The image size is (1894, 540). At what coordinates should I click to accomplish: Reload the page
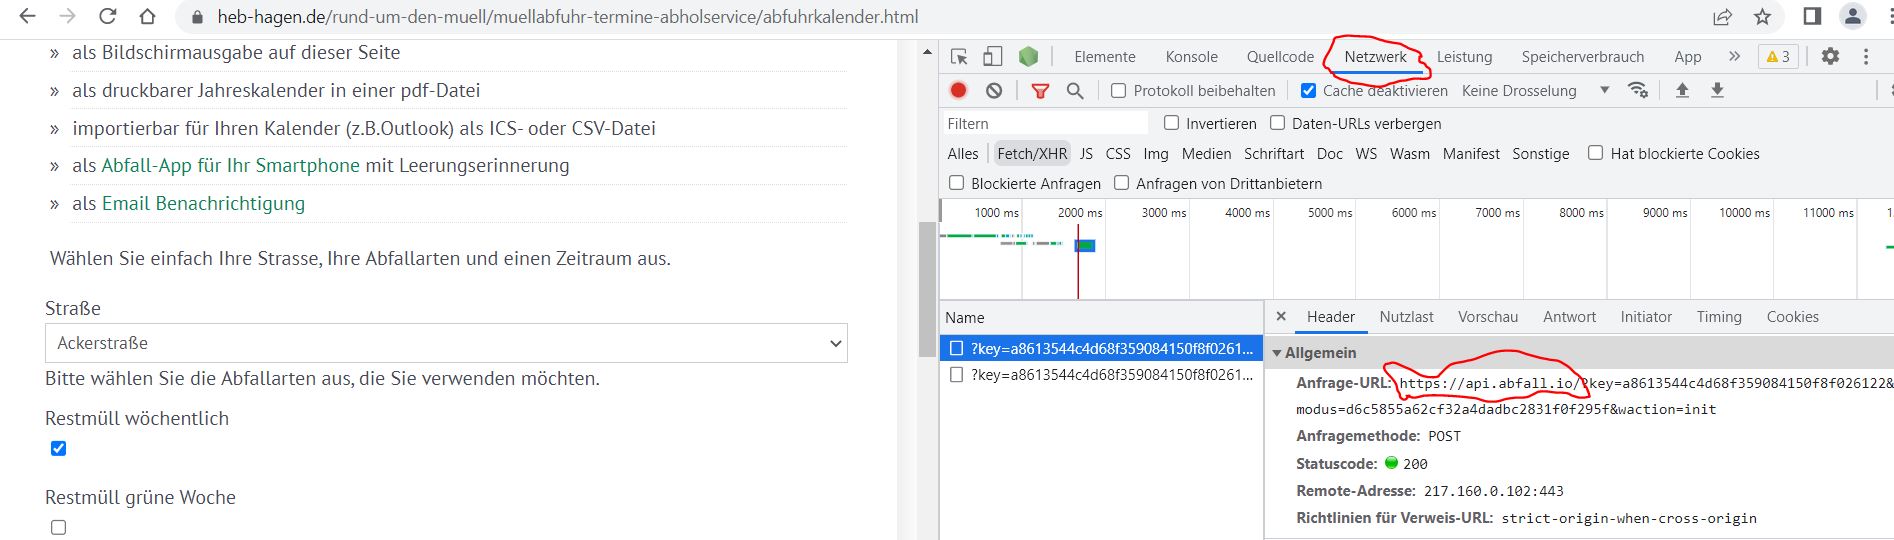pos(107,17)
